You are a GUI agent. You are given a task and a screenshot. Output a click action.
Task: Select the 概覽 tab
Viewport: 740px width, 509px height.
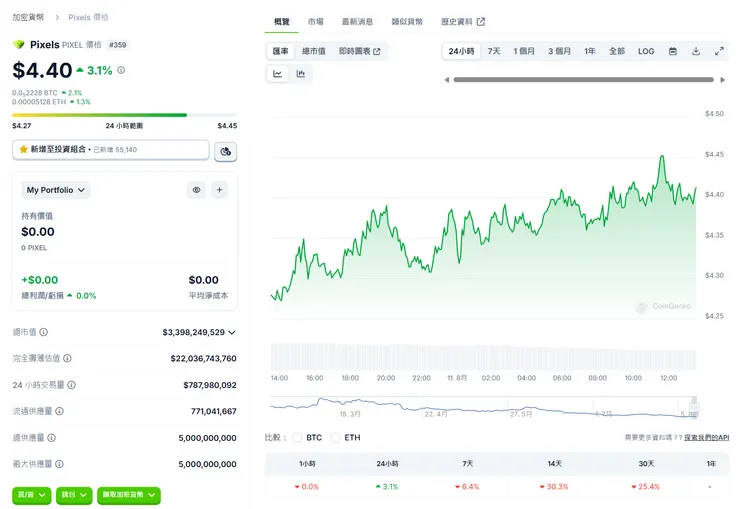(x=282, y=22)
